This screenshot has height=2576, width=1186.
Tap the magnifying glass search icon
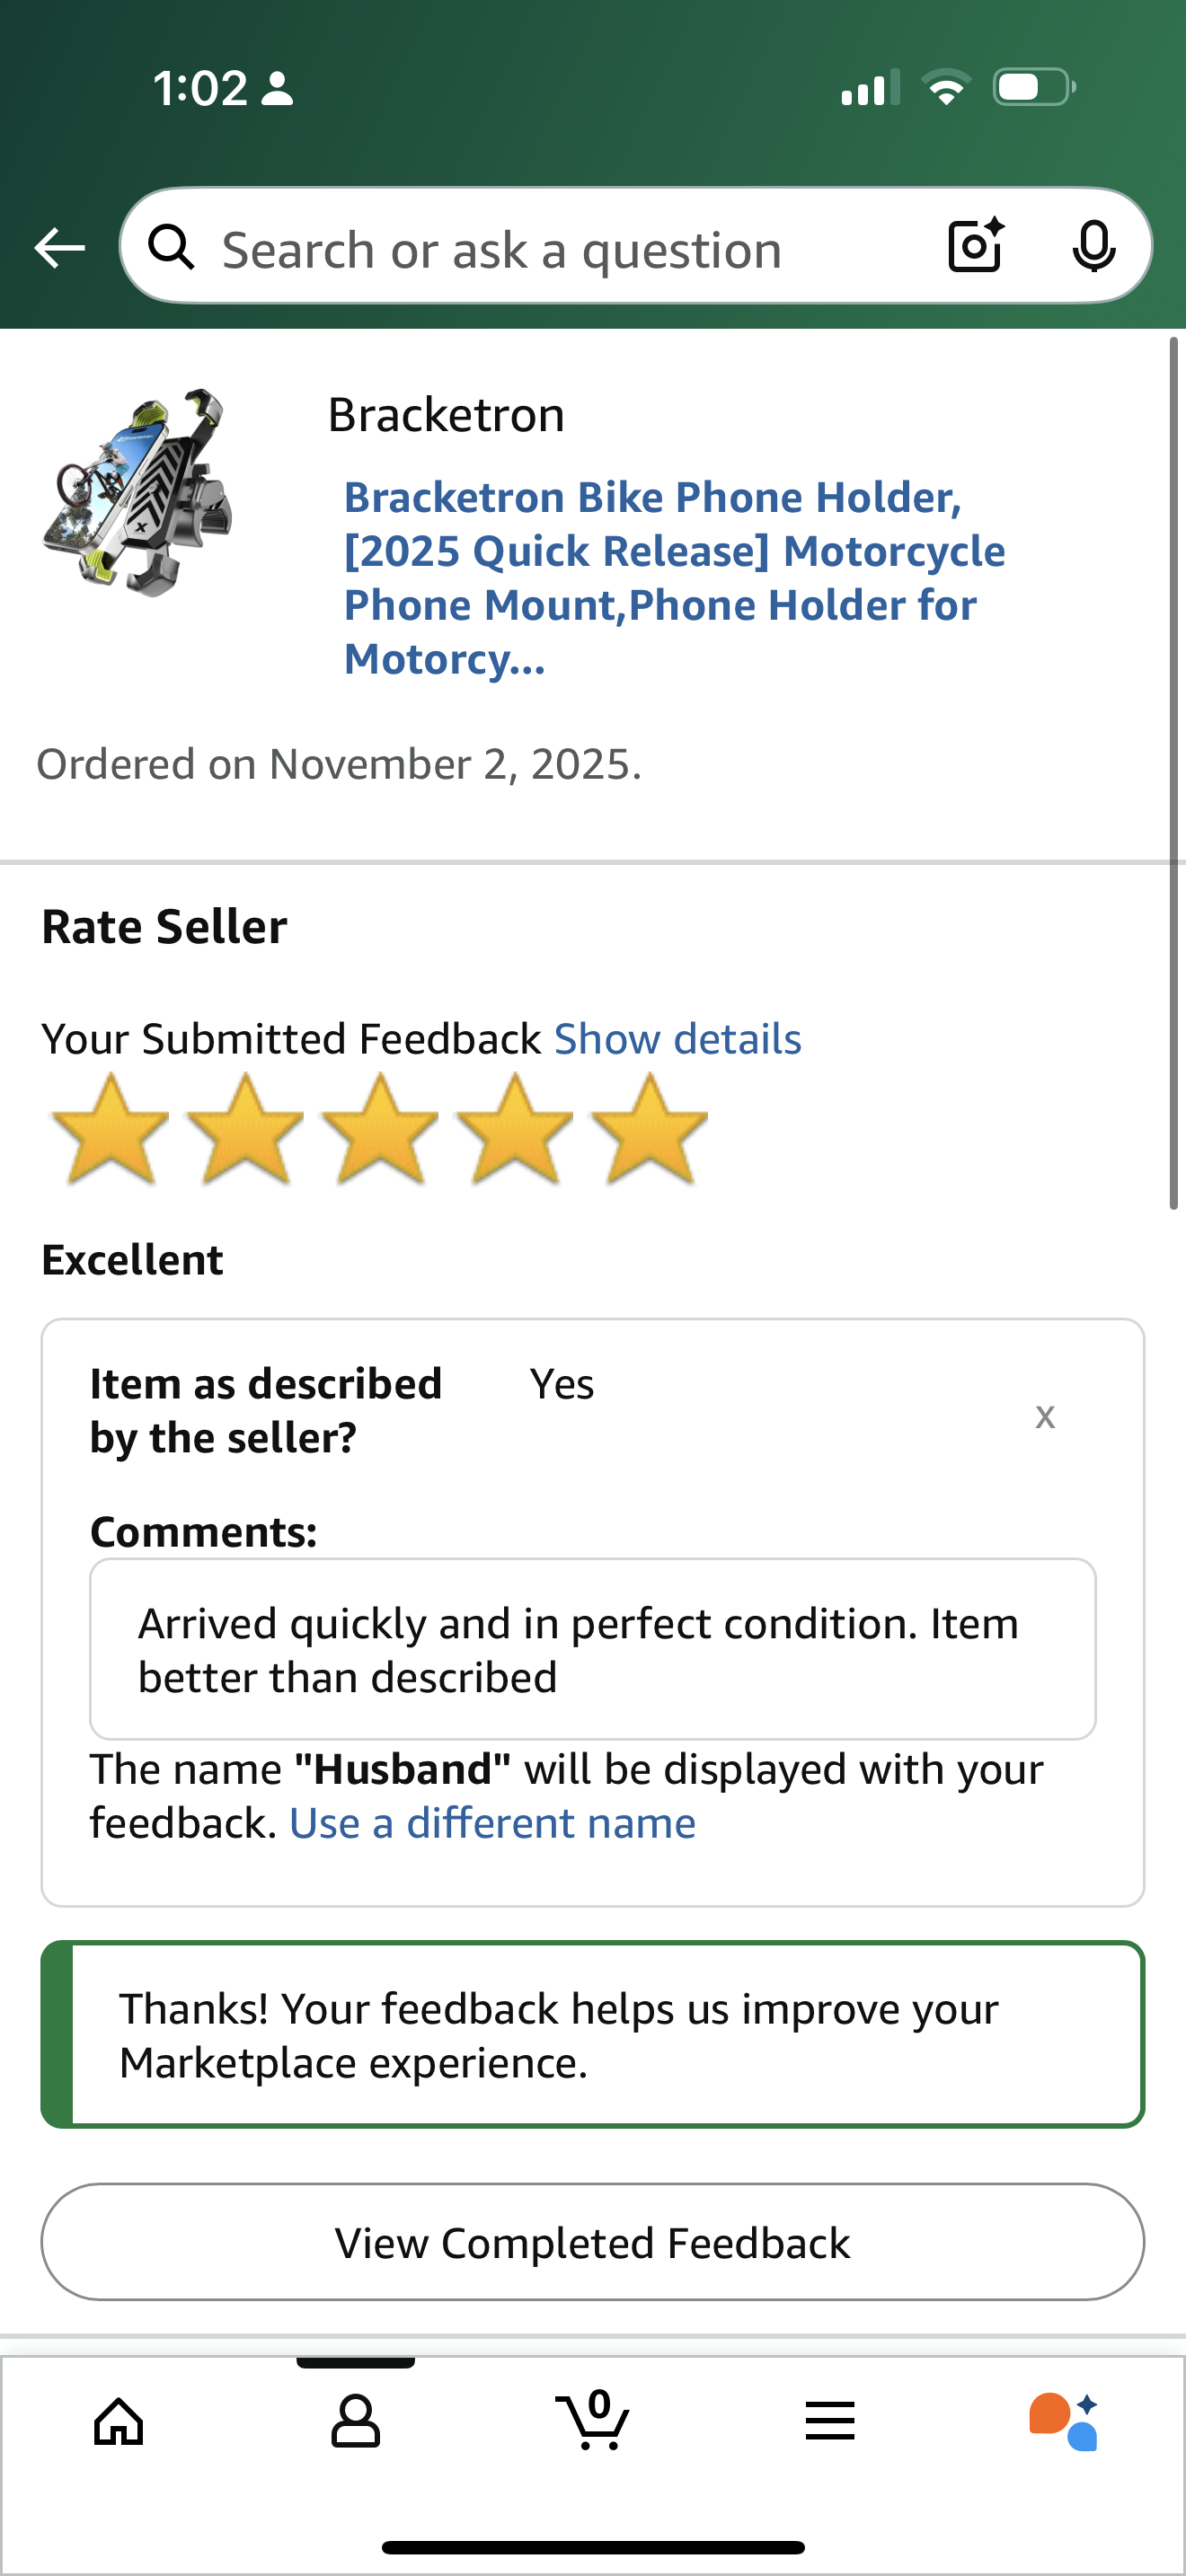click(171, 246)
